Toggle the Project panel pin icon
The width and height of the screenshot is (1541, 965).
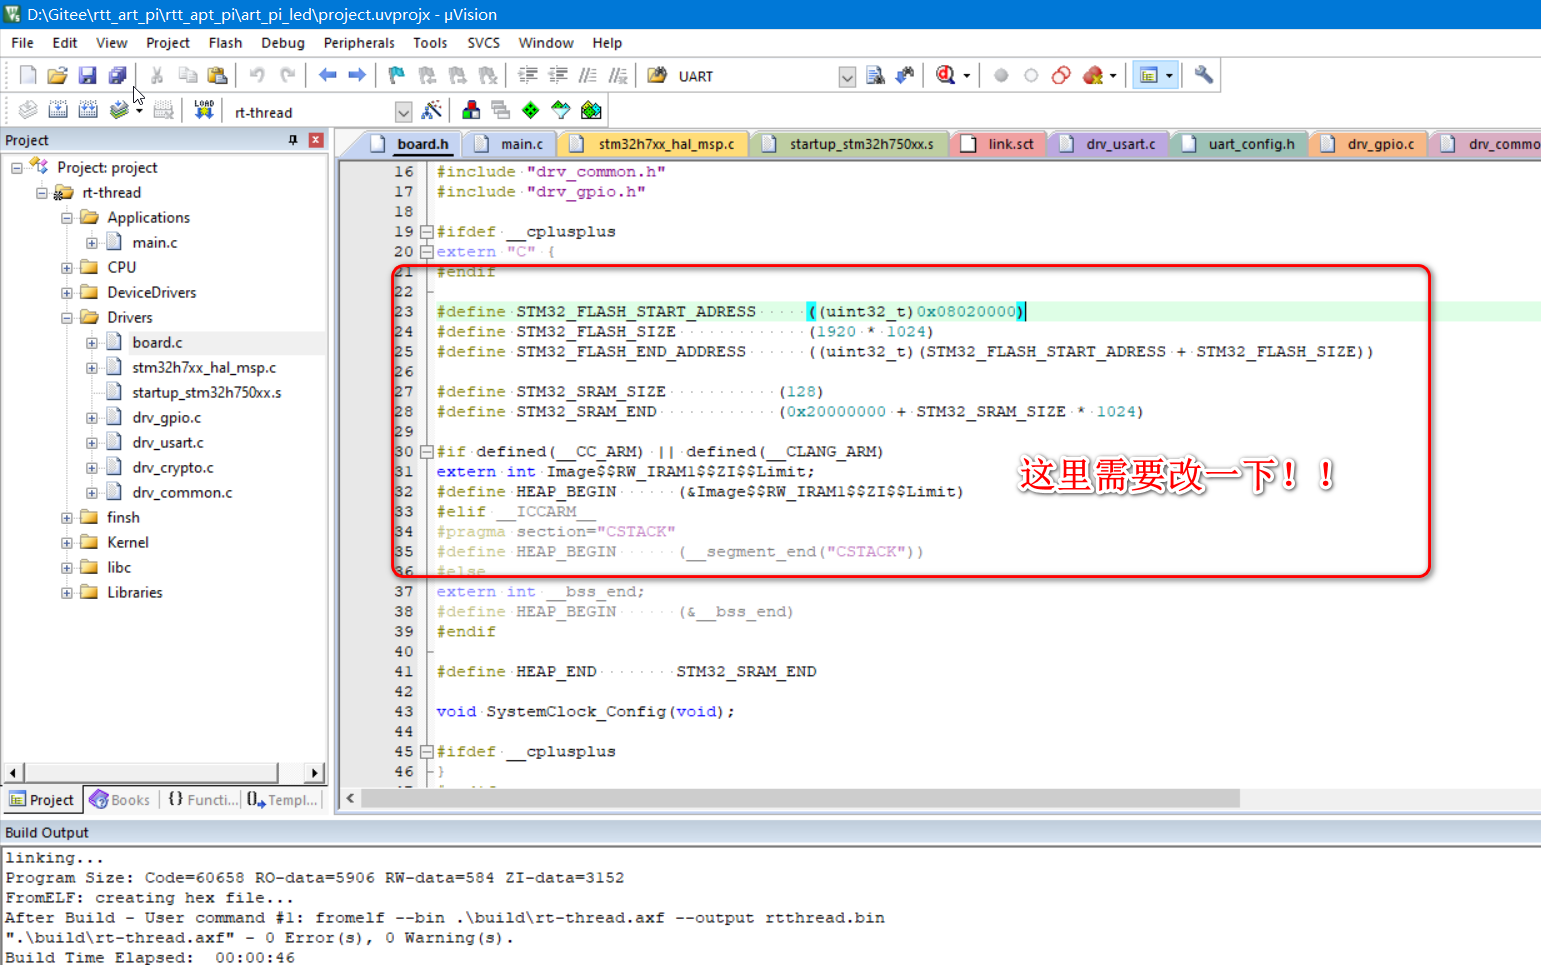(293, 140)
